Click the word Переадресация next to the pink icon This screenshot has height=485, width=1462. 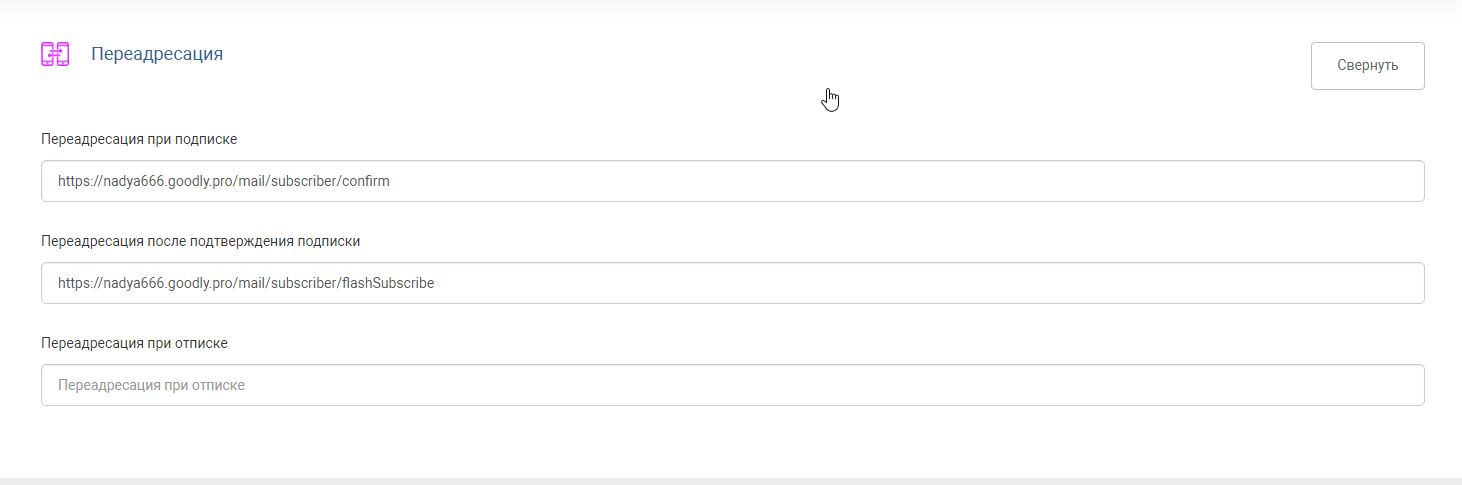(x=157, y=54)
